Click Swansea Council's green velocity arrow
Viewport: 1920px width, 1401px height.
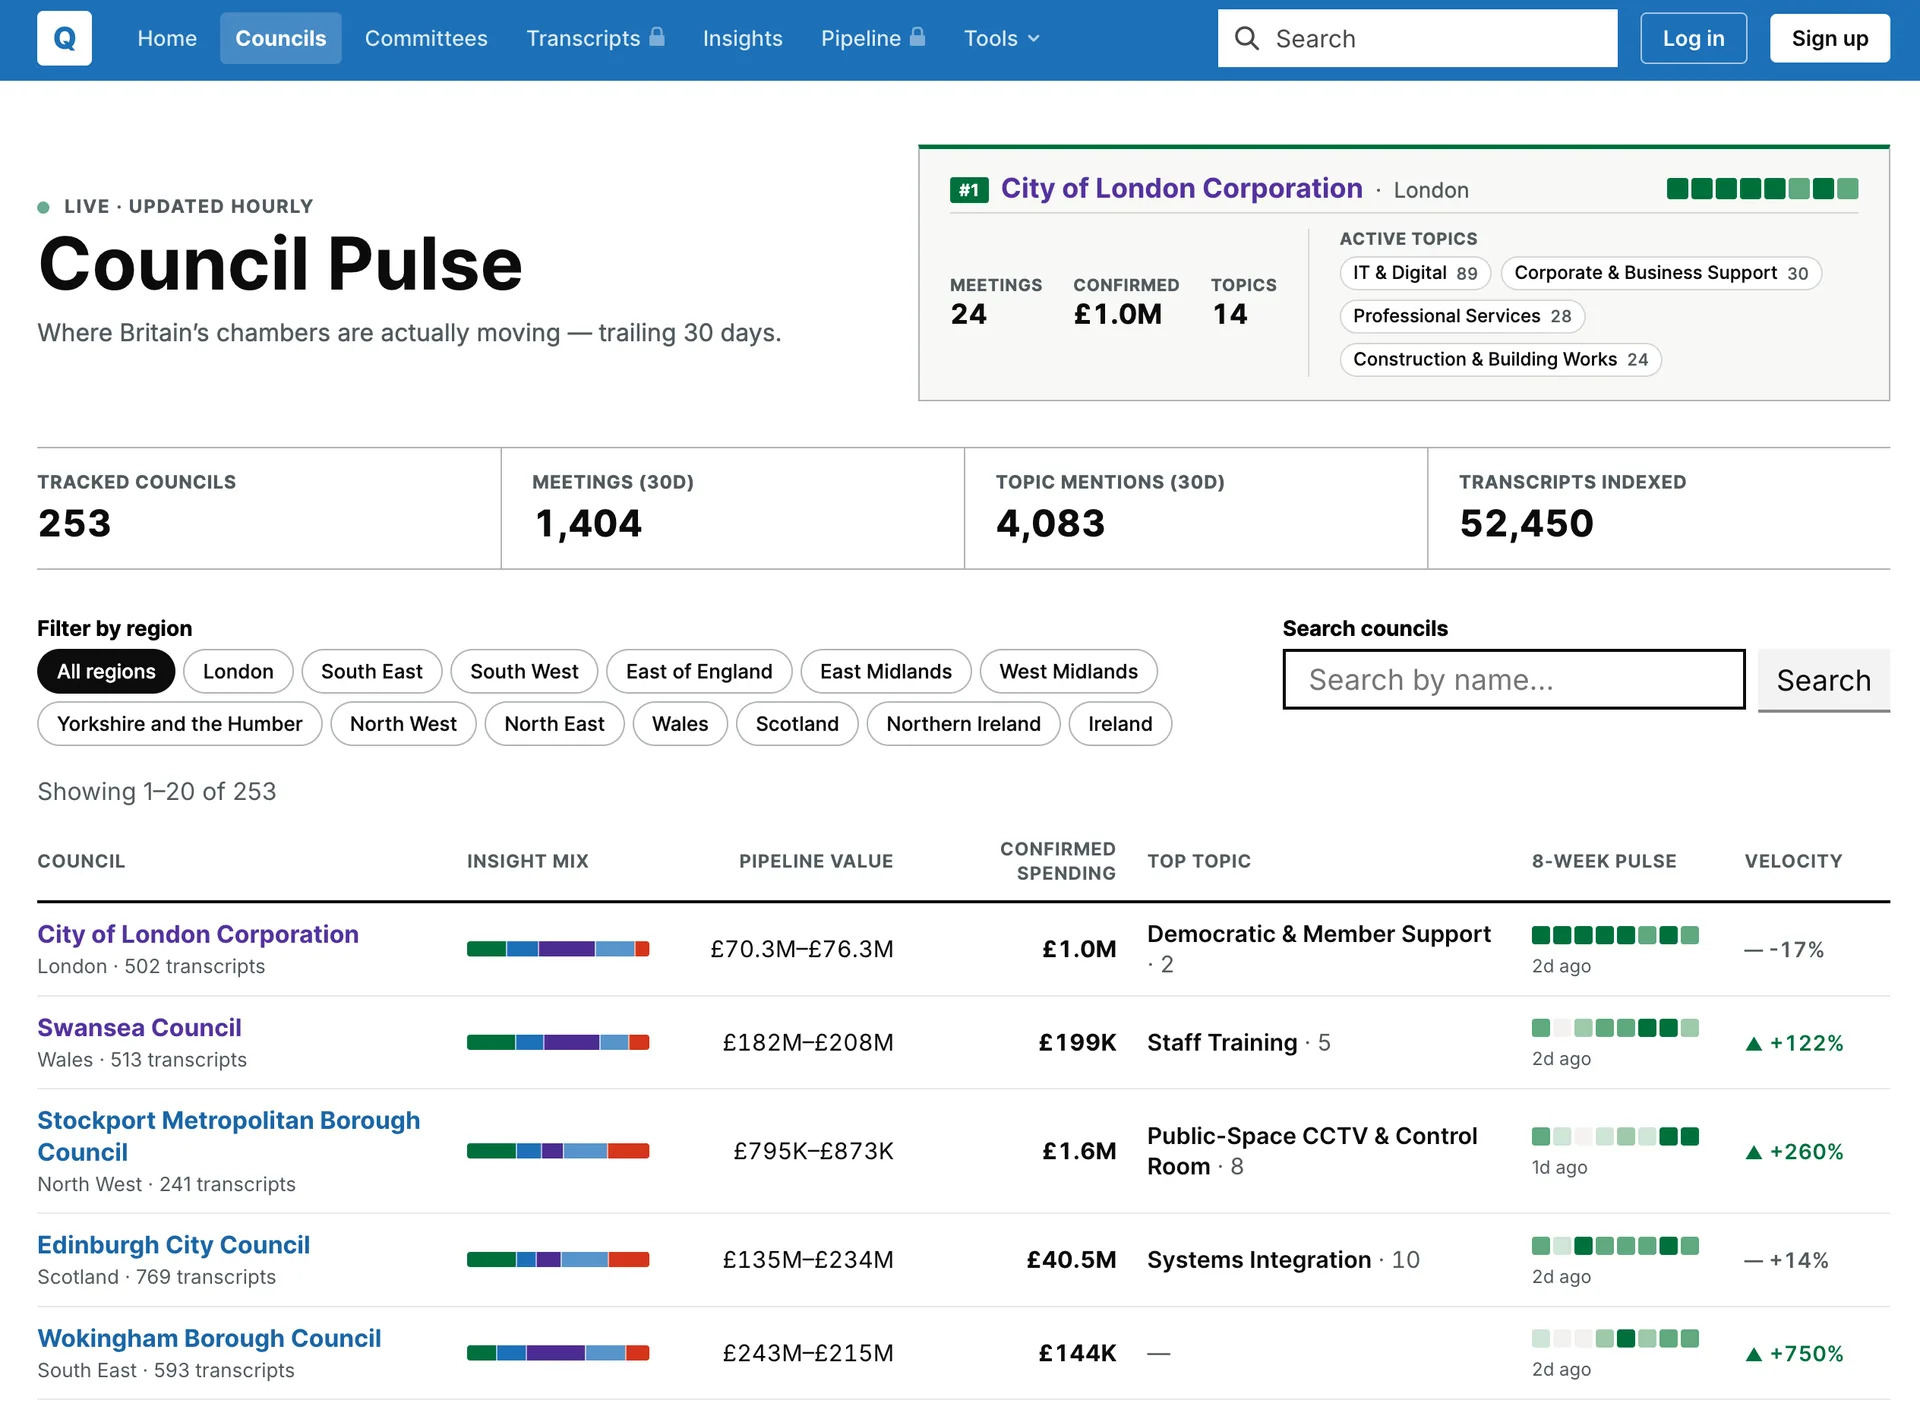(1753, 1043)
